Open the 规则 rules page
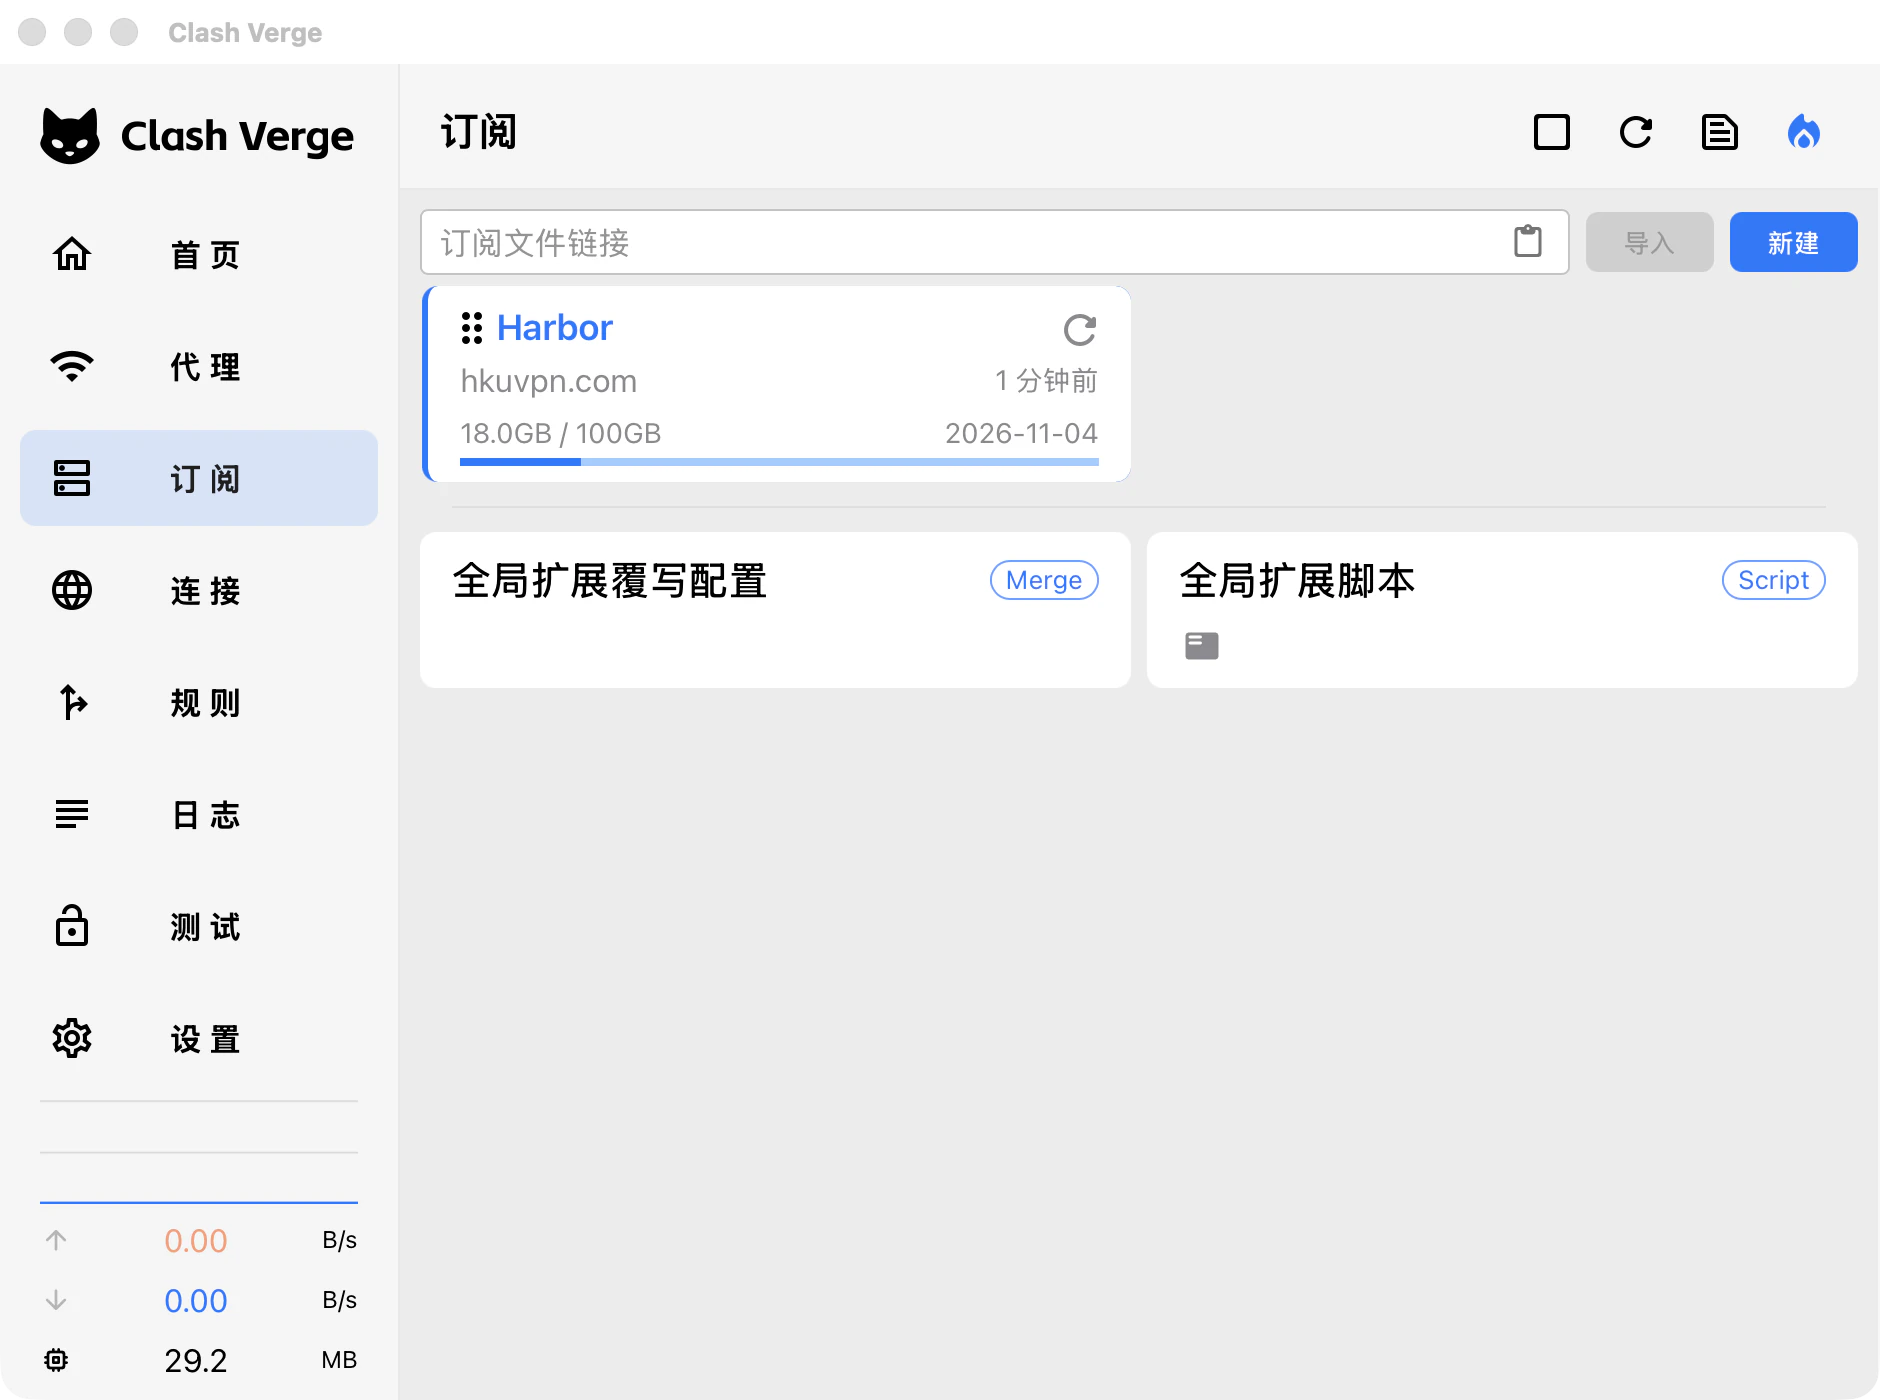 tap(199, 703)
